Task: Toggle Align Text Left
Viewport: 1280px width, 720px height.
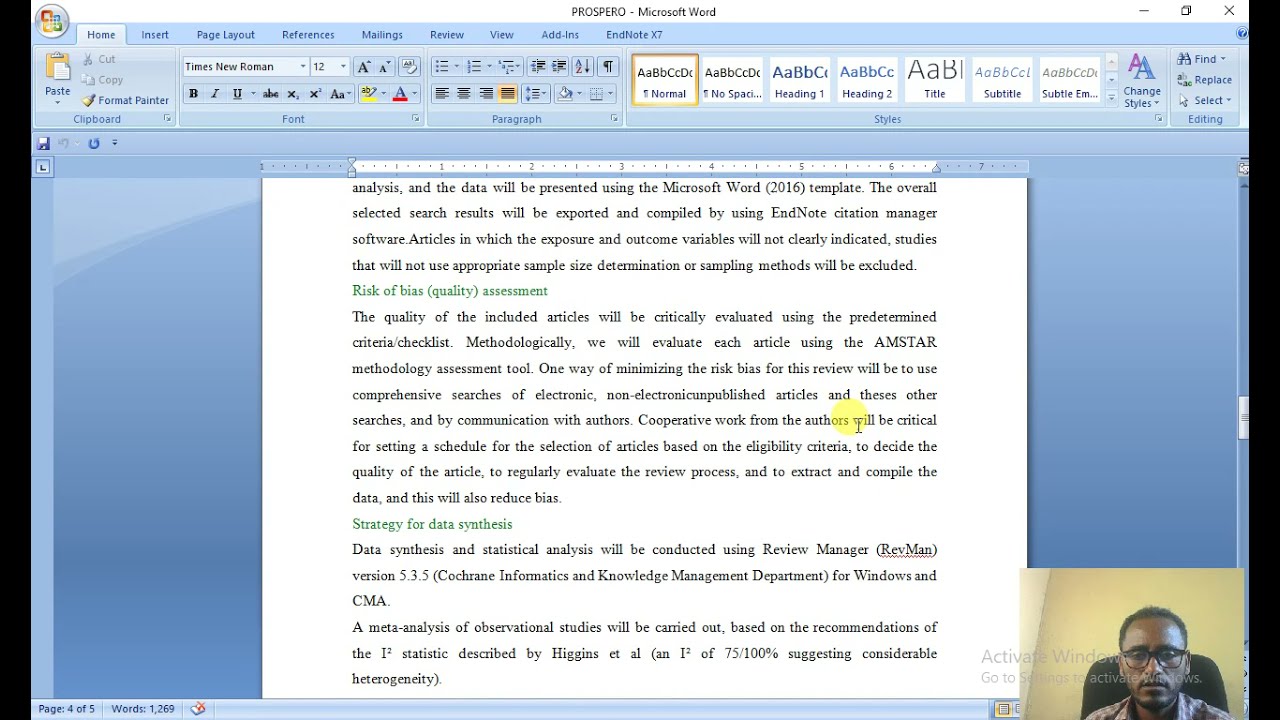Action: (442, 94)
